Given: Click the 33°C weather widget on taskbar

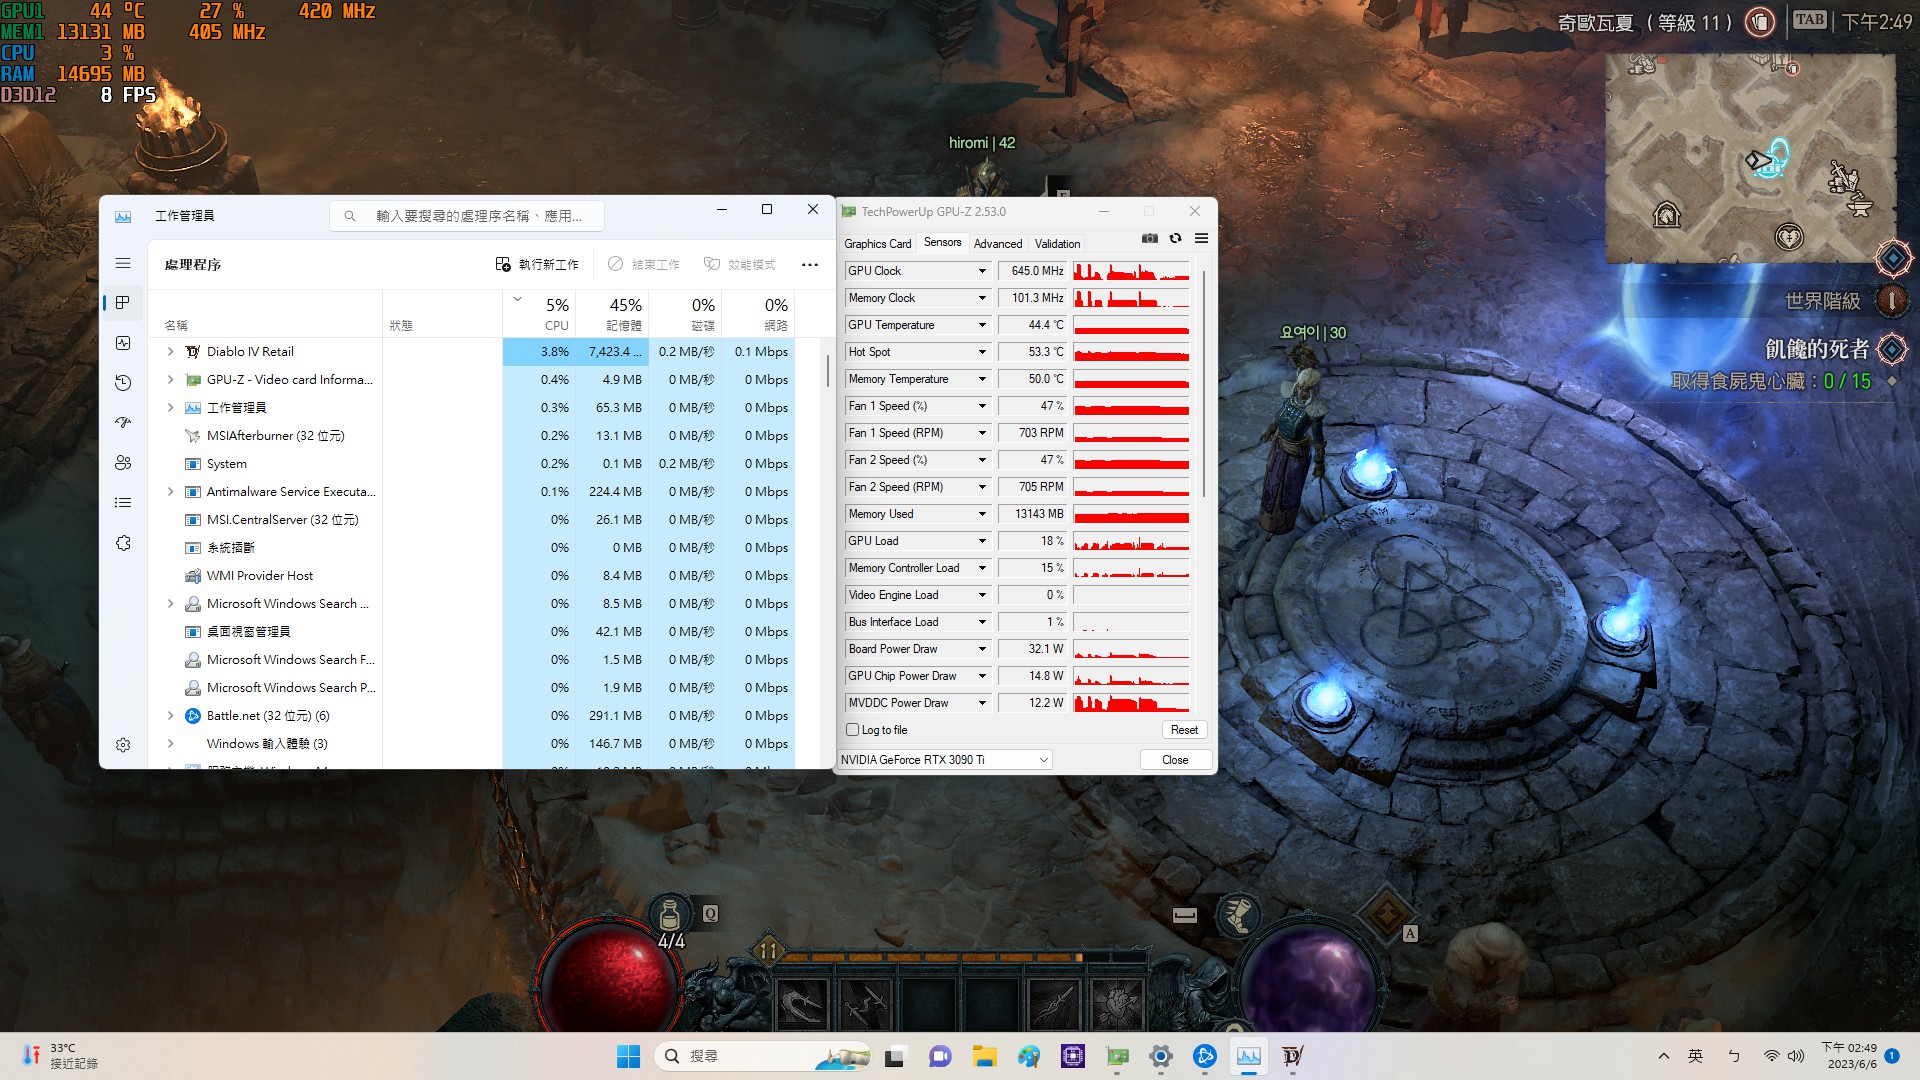Looking at the screenshot, I should (60, 1056).
